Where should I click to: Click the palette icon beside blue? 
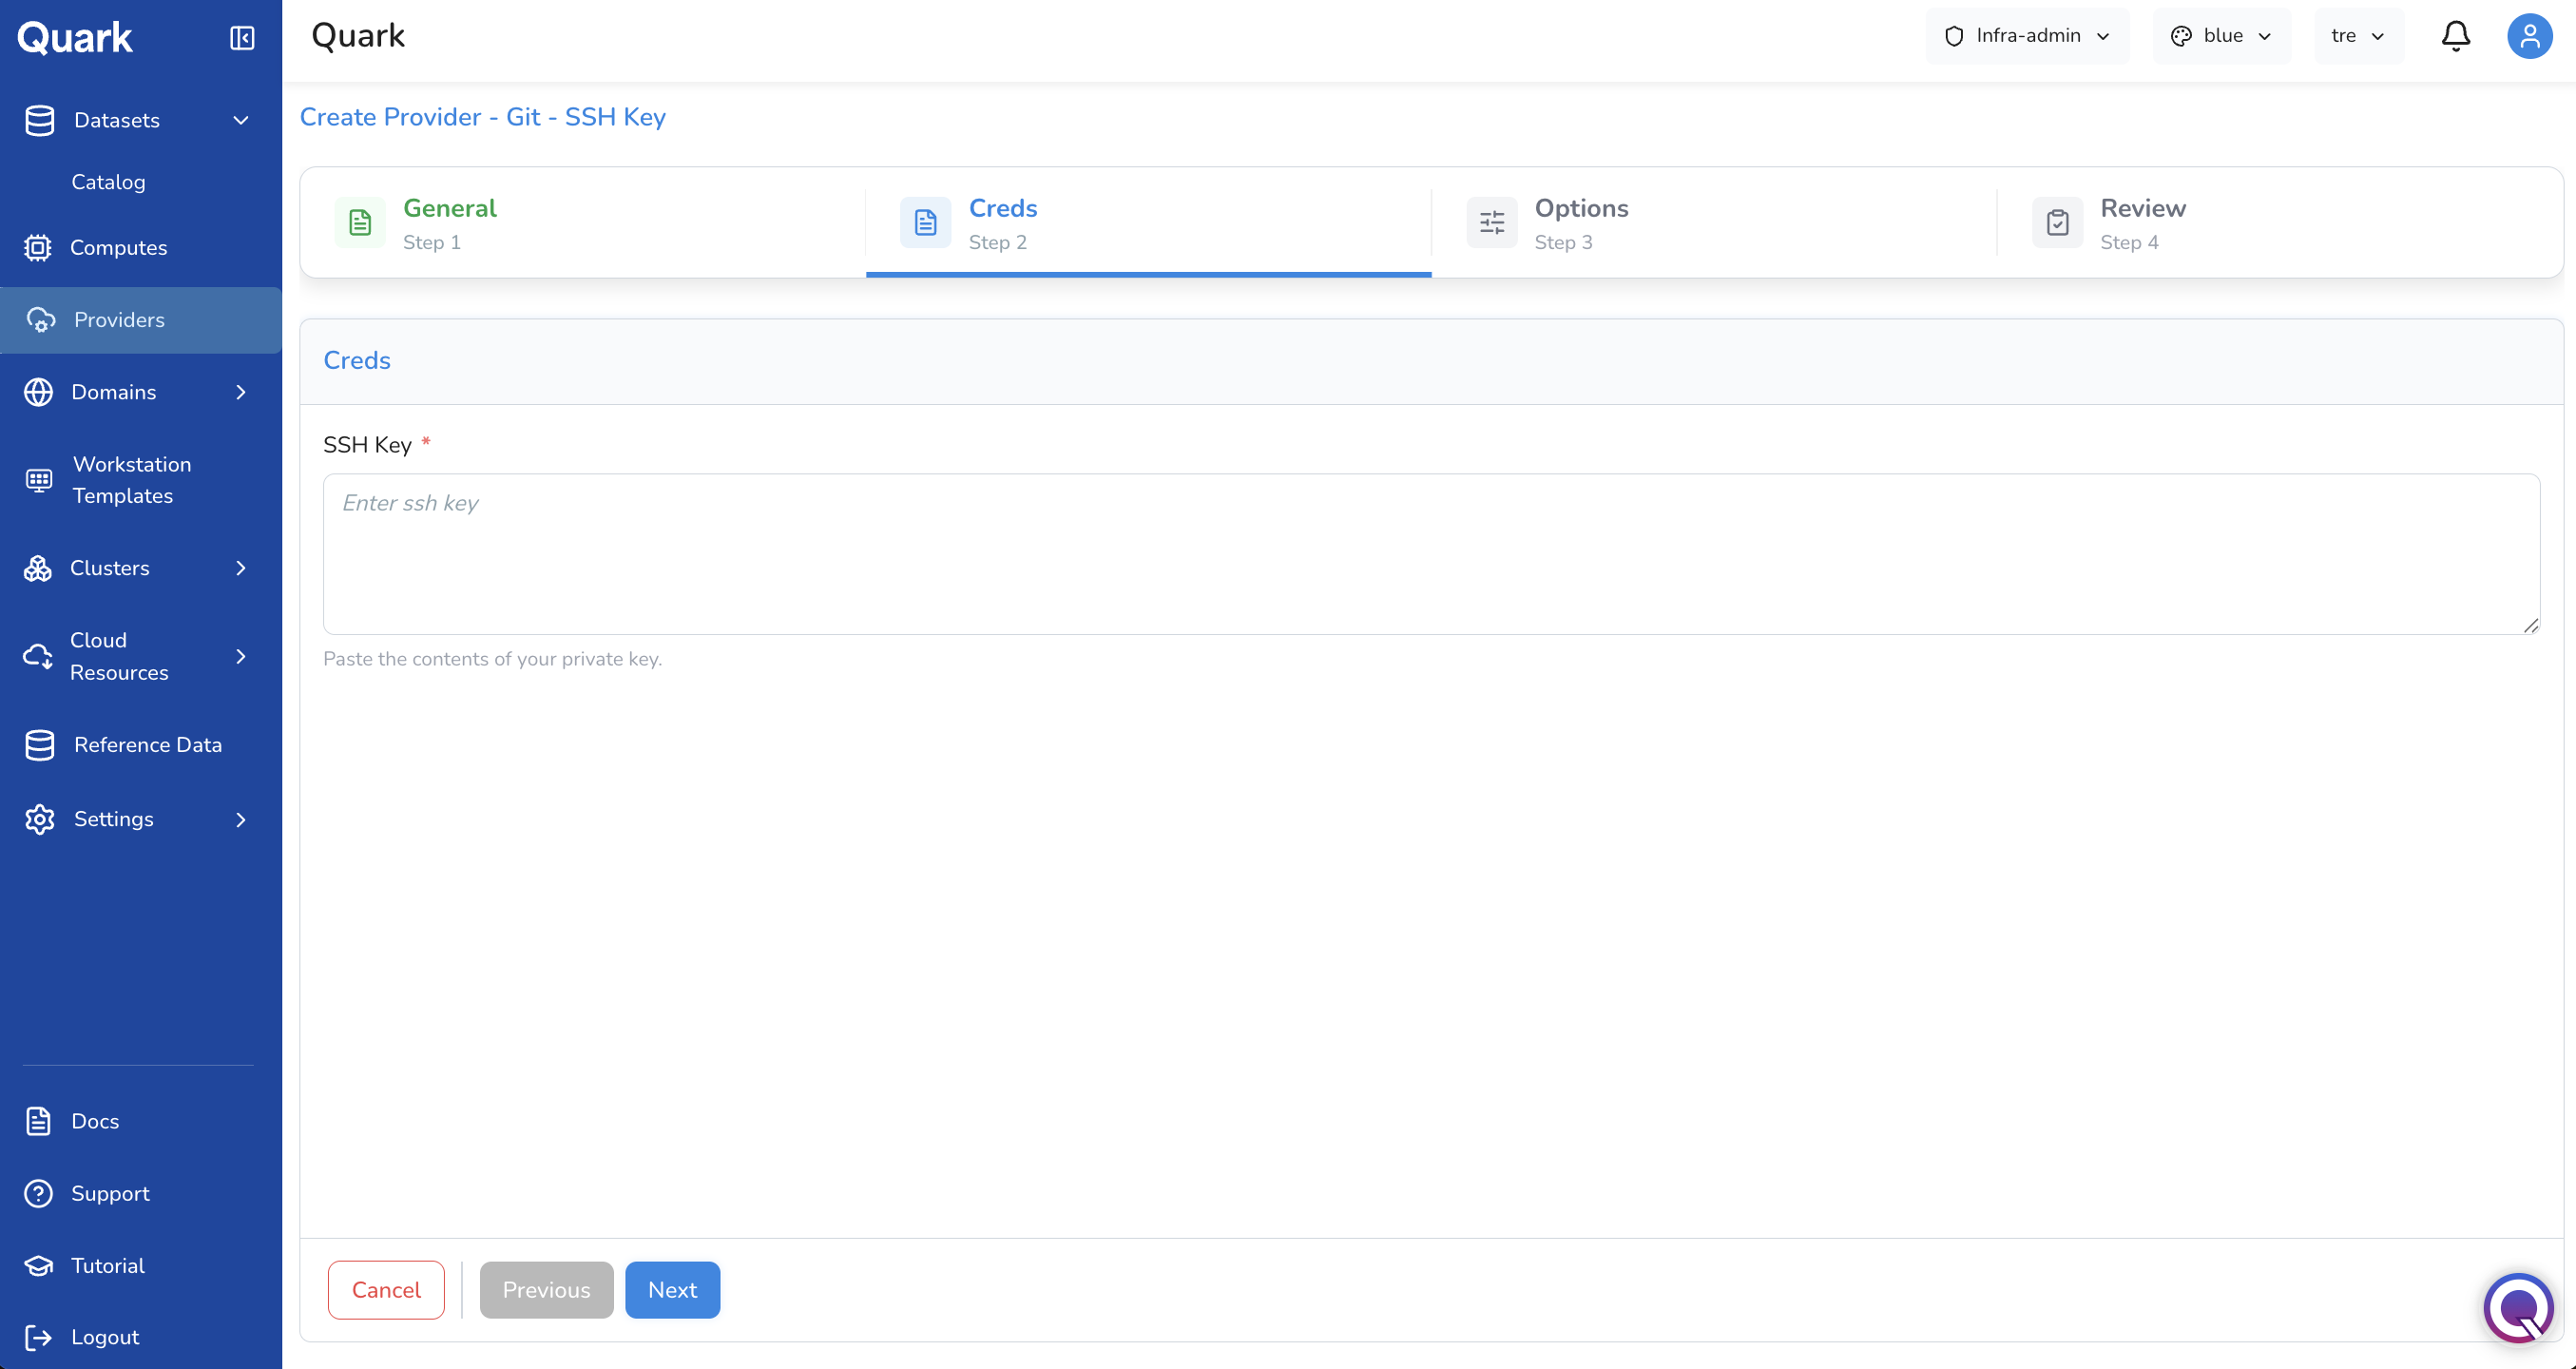(2181, 36)
